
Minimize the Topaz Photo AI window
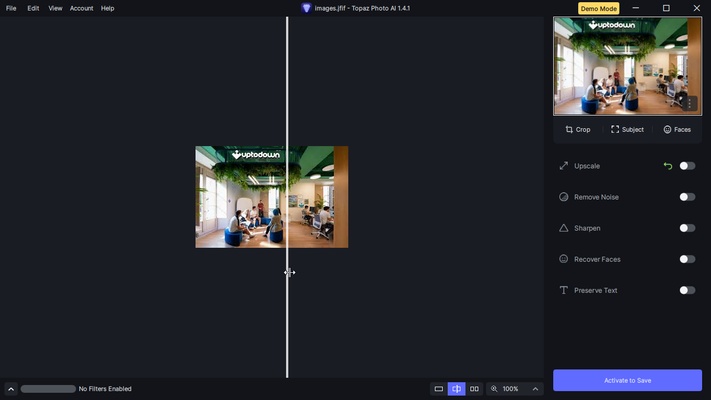point(636,8)
